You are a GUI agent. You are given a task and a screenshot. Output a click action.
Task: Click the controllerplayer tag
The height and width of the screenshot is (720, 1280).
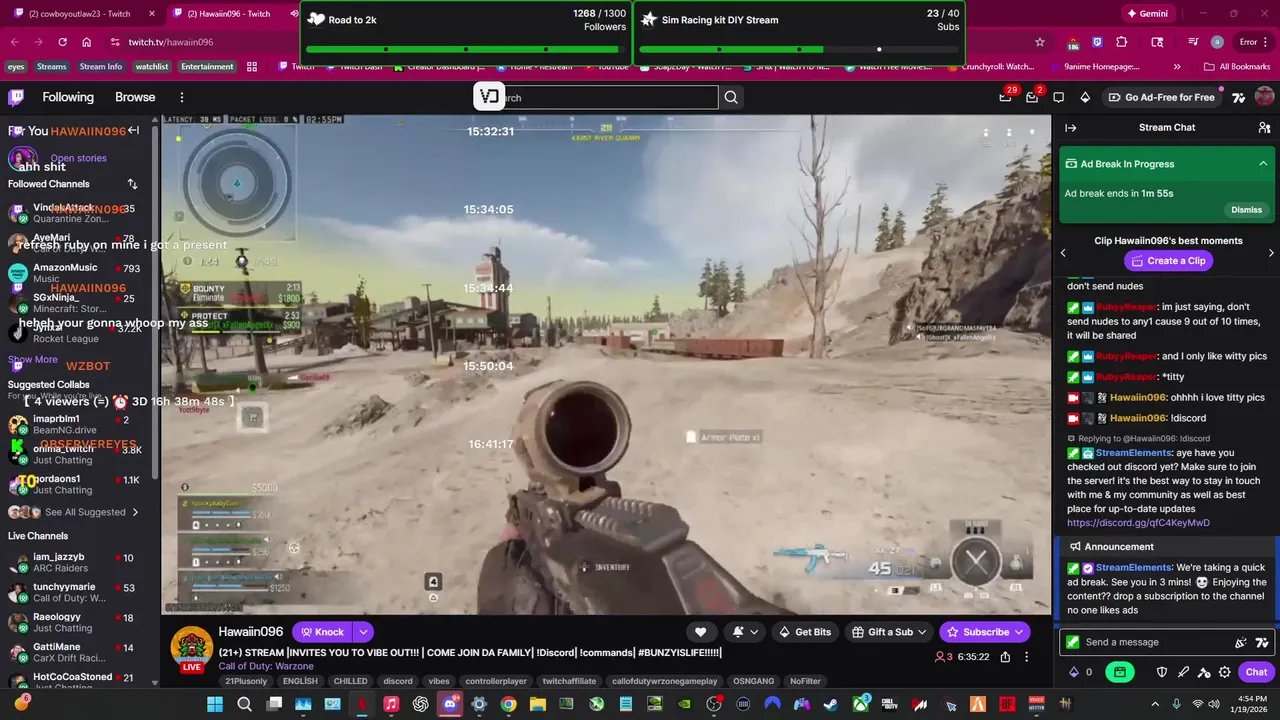pos(495,681)
